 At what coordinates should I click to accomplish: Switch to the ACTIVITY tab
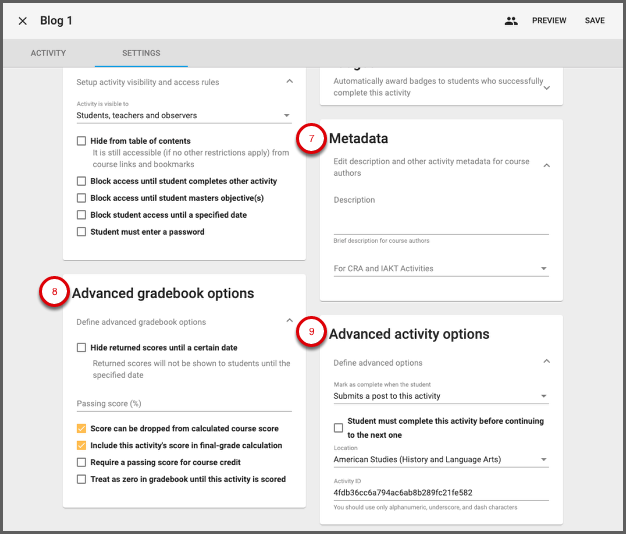(48, 53)
